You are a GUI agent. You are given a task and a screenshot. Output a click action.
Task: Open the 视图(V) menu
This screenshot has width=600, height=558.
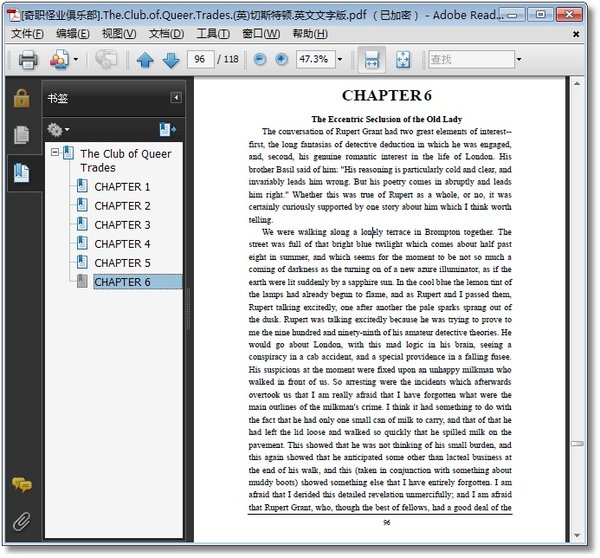pyautogui.click(x=119, y=34)
